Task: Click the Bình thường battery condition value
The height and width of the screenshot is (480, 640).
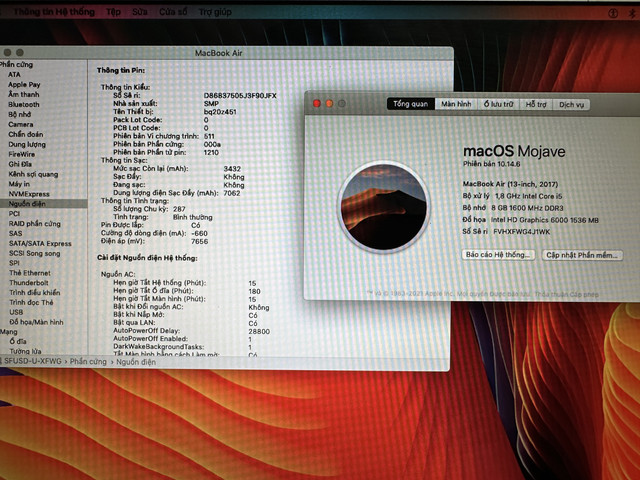Action: (x=193, y=217)
